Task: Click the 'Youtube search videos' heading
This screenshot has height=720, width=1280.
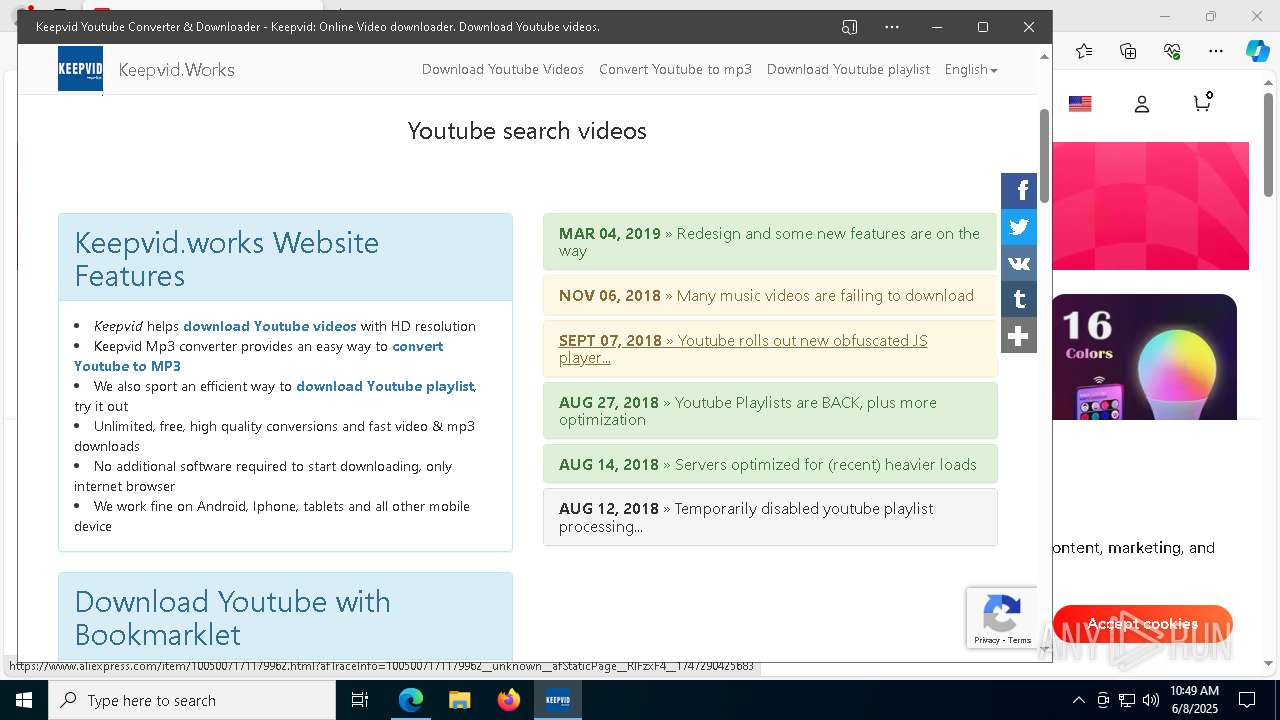Action: (527, 131)
